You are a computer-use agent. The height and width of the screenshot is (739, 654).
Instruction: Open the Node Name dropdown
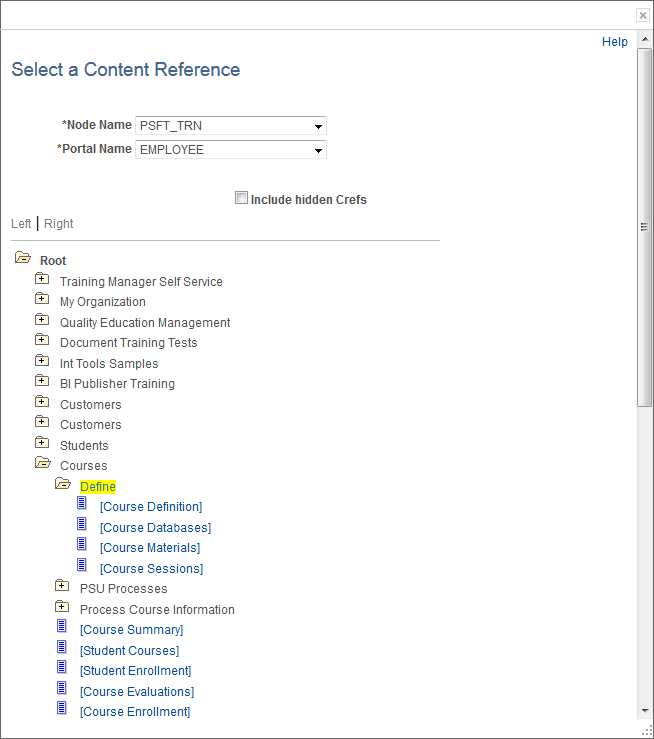[x=231, y=126]
